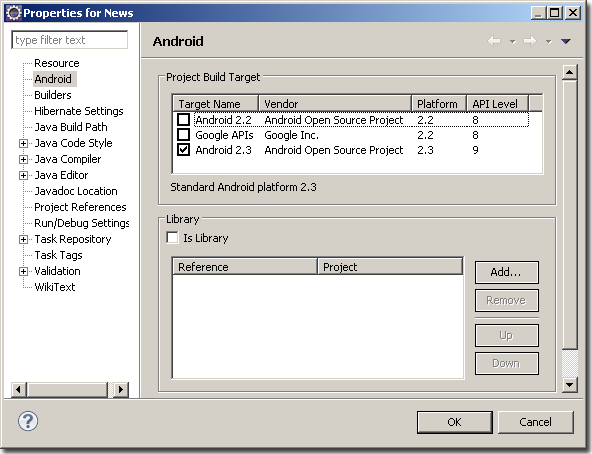Click Standard Android platform 2.3 description text

pos(244,187)
